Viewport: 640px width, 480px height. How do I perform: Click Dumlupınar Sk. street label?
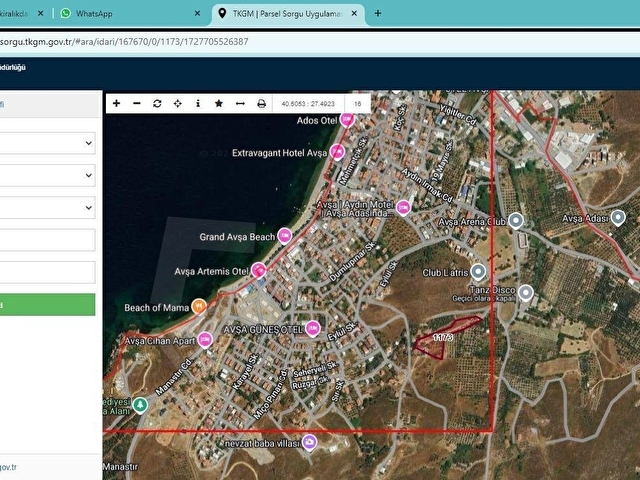352,261
